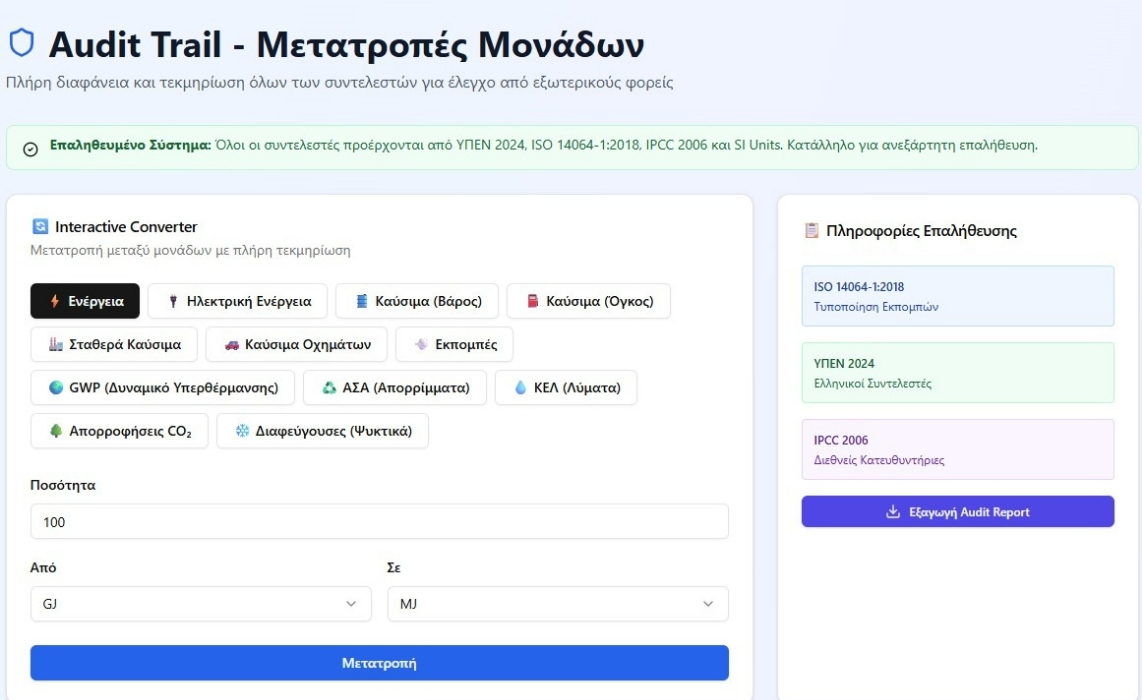Click the shield icon beside the Audit Trail title
1142x700 pixels.
click(x=21, y=42)
